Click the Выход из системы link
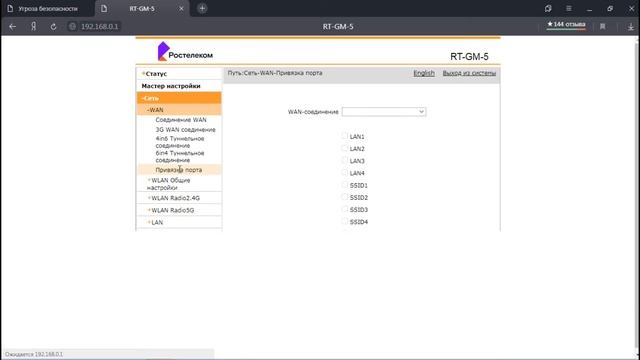The image size is (640, 360). pos(469,73)
